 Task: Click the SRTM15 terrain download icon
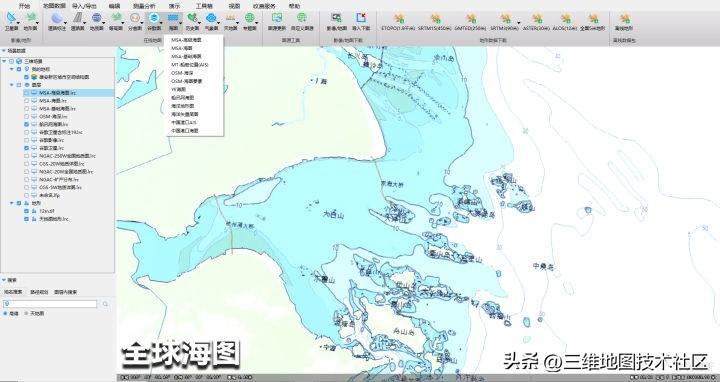click(435, 18)
